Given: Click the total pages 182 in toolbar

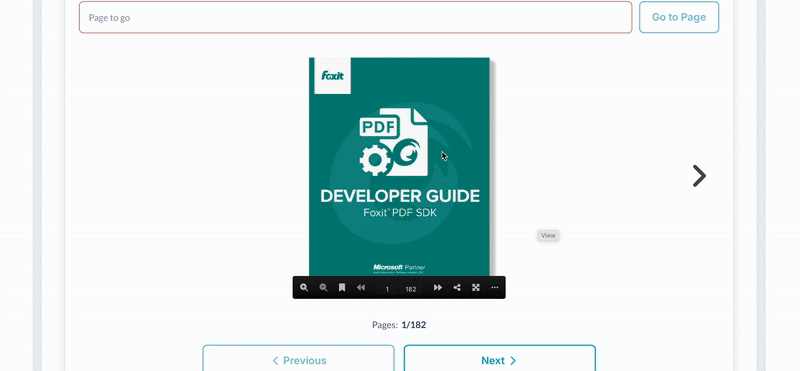Looking at the screenshot, I should click(411, 289).
